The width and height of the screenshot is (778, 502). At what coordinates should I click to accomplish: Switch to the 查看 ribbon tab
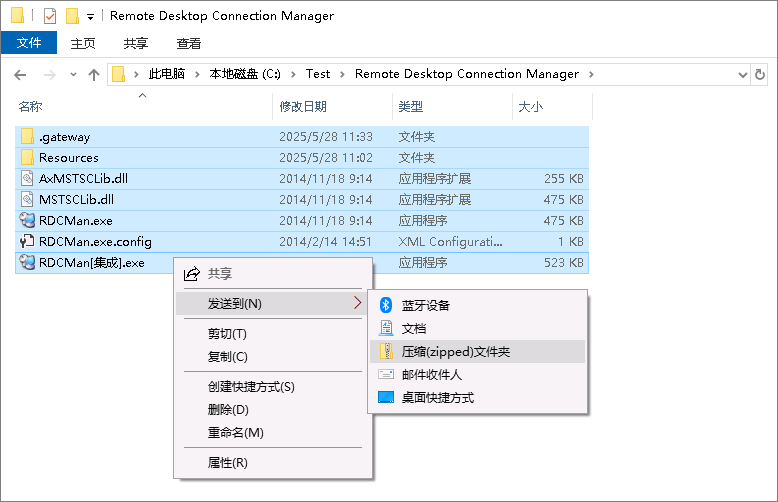[189, 44]
